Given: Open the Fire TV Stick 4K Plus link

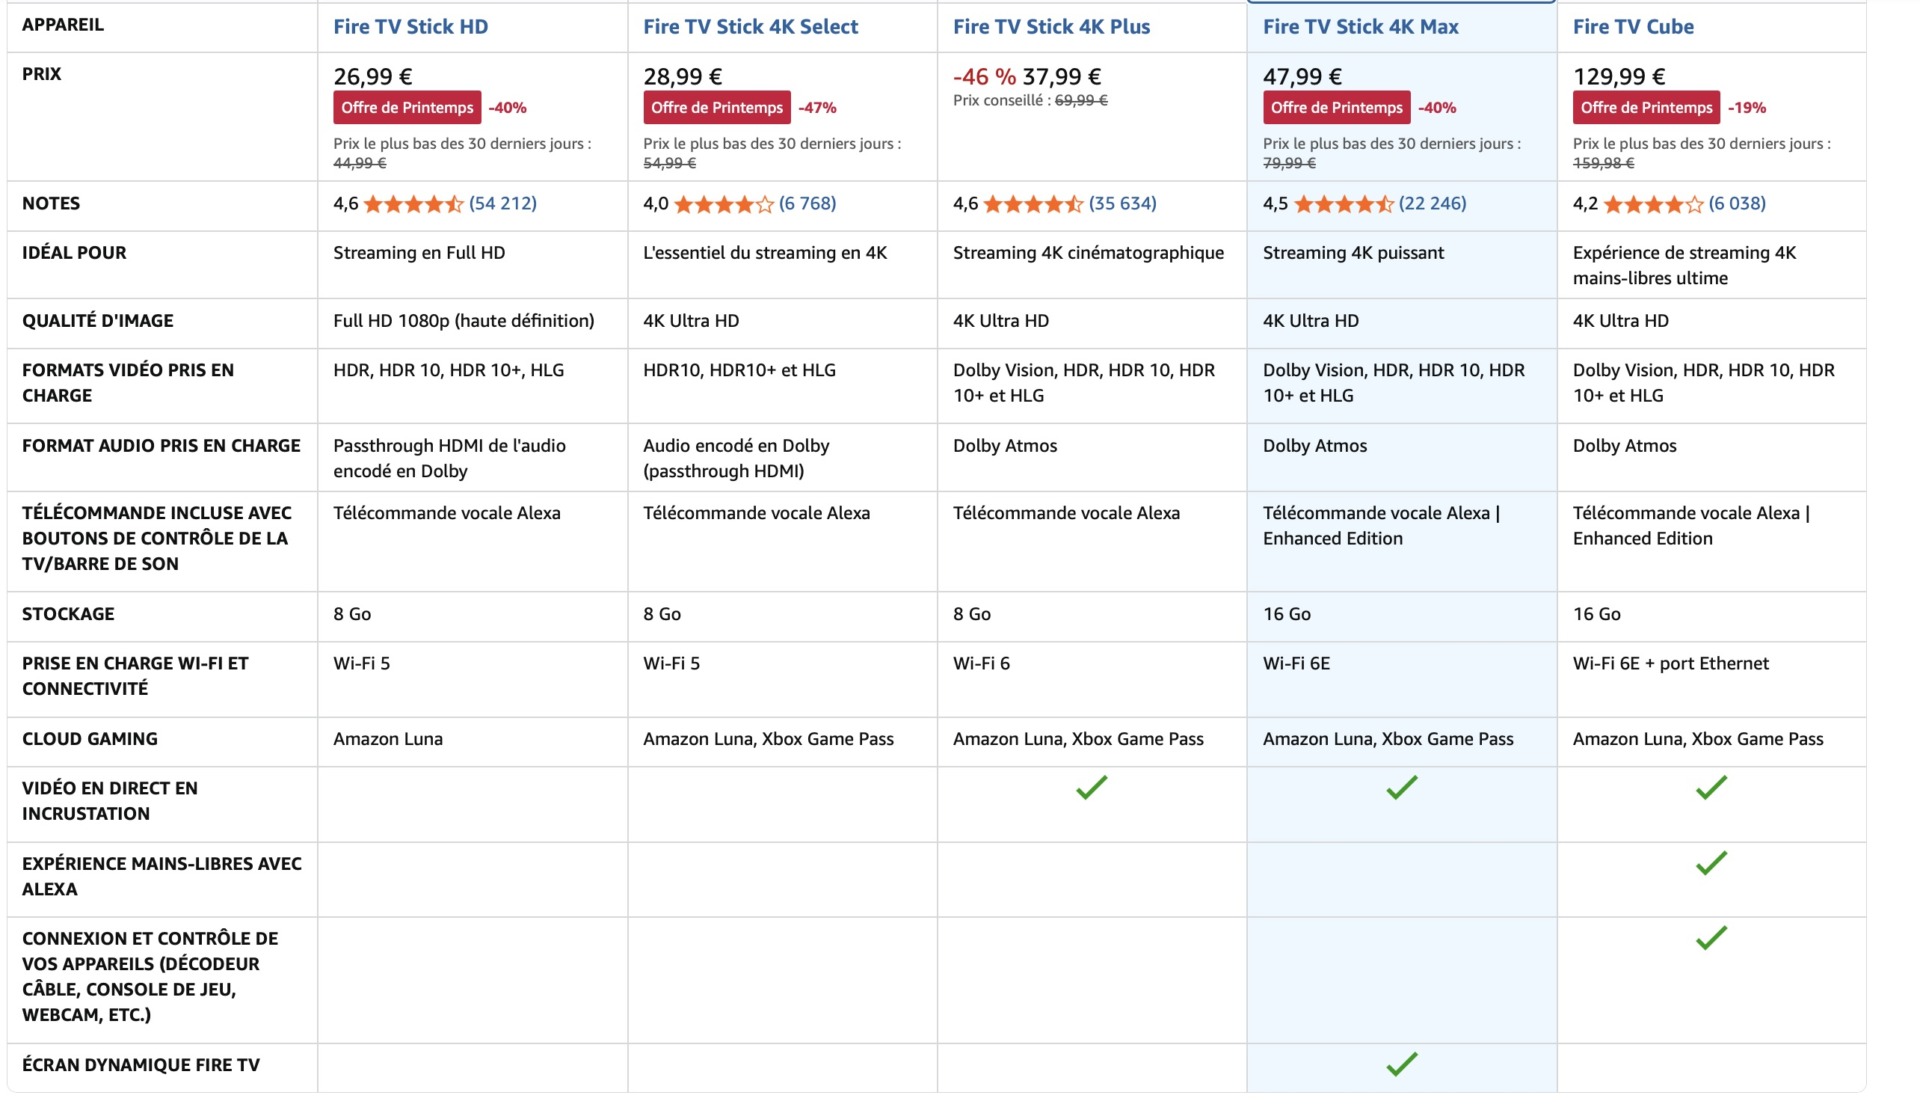Looking at the screenshot, I should (x=1051, y=27).
